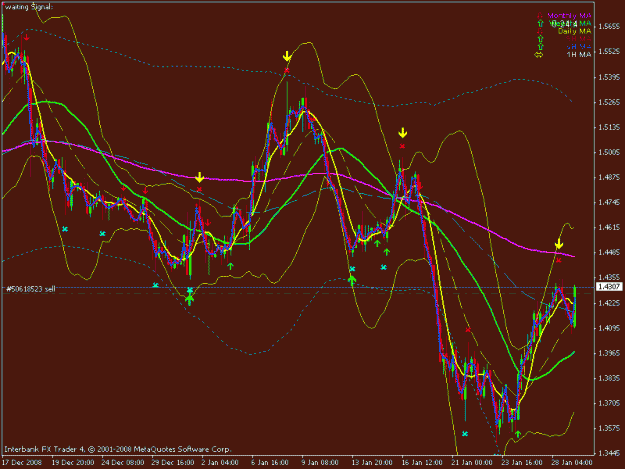625x469 pixels.
Task: Select the yellow sell arrow near the 1.5525 level
Action: [287, 56]
